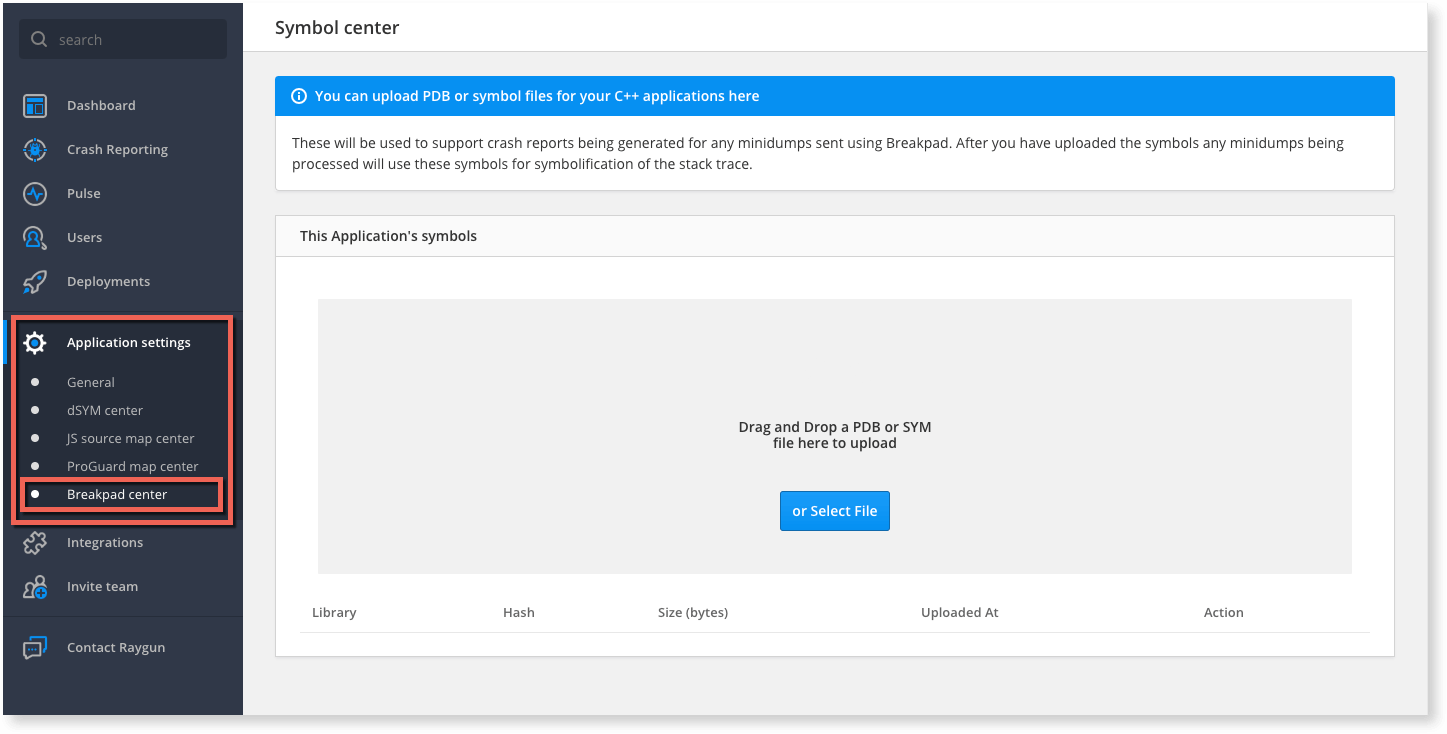Click the Invite team icon

[35, 586]
